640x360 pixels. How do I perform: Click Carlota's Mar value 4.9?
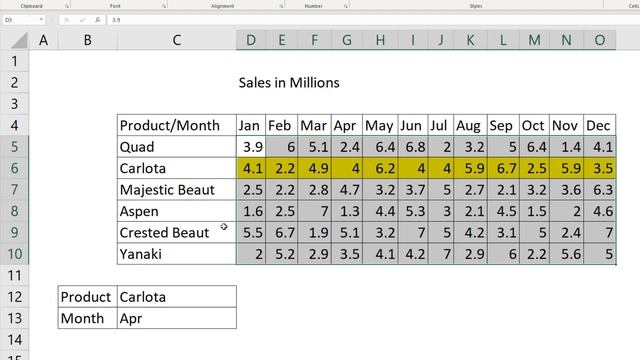(x=314, y=168)
